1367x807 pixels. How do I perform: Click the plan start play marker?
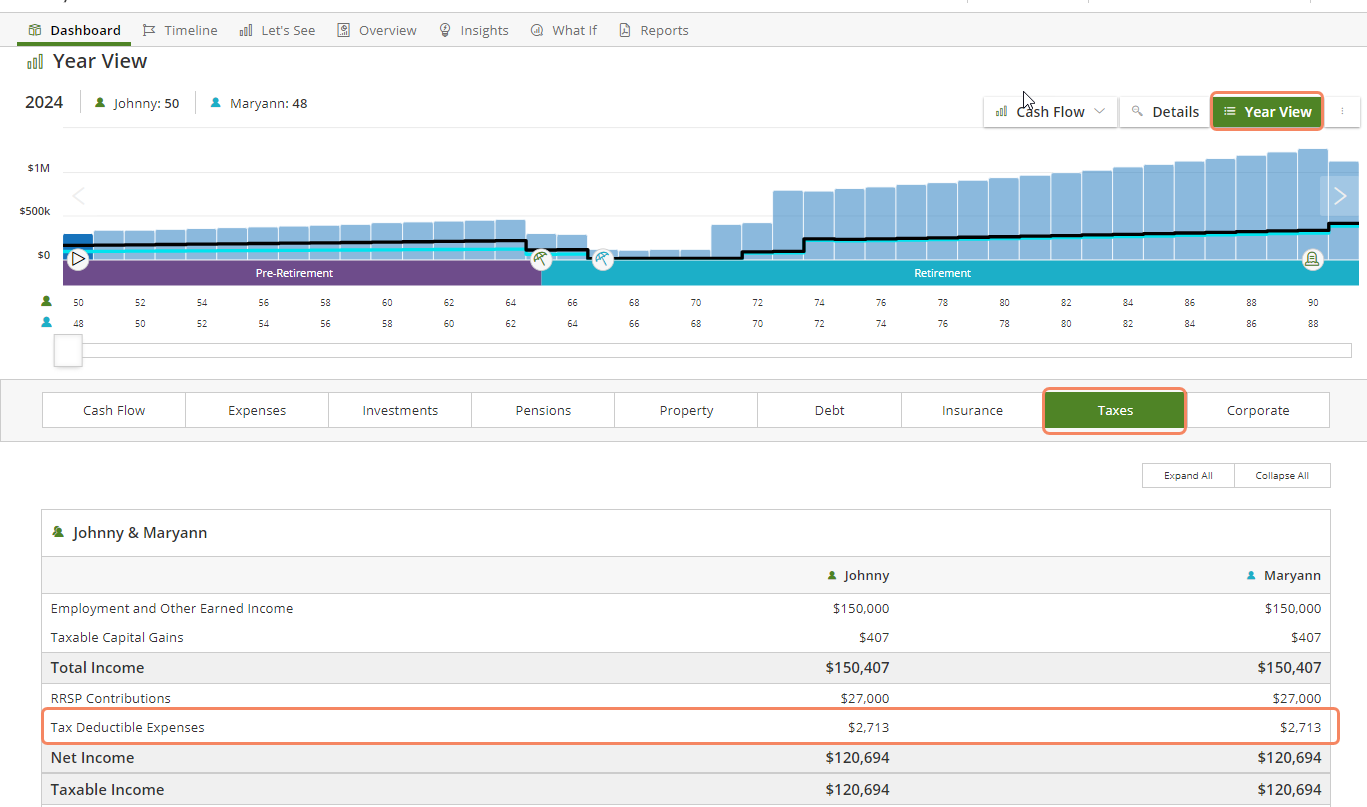point(78,260)
